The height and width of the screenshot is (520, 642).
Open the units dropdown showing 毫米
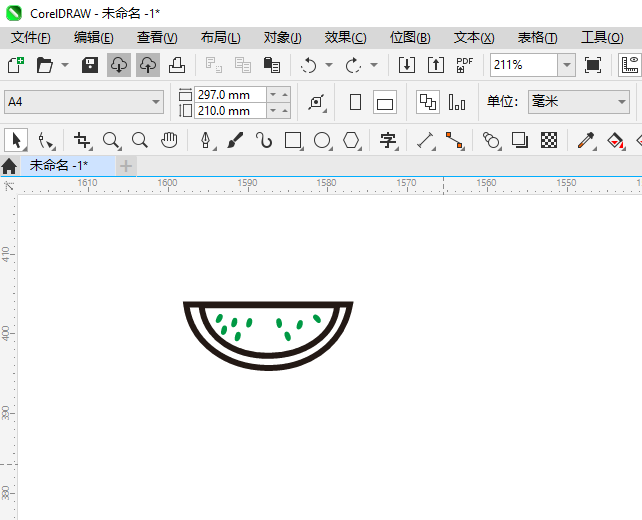click(579, 102)
